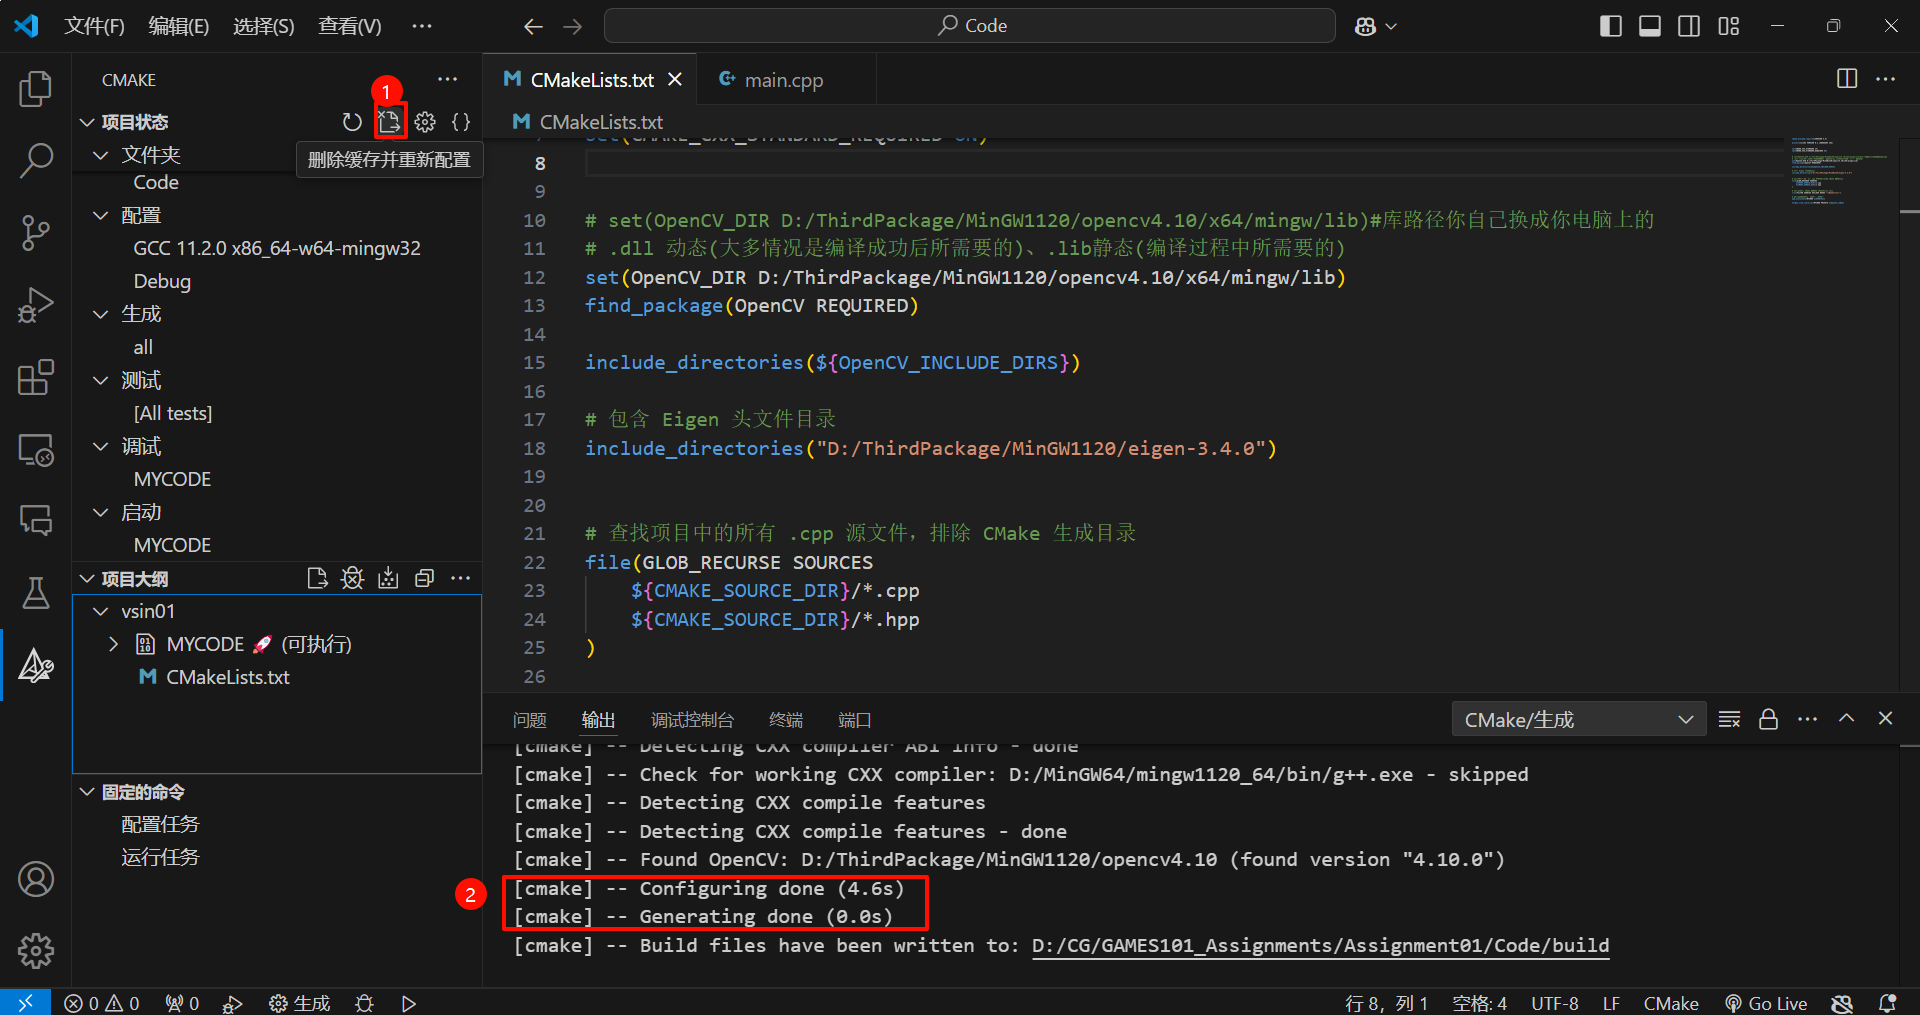
Task: Click 生成 build button in status bar
Action: 300,1003
